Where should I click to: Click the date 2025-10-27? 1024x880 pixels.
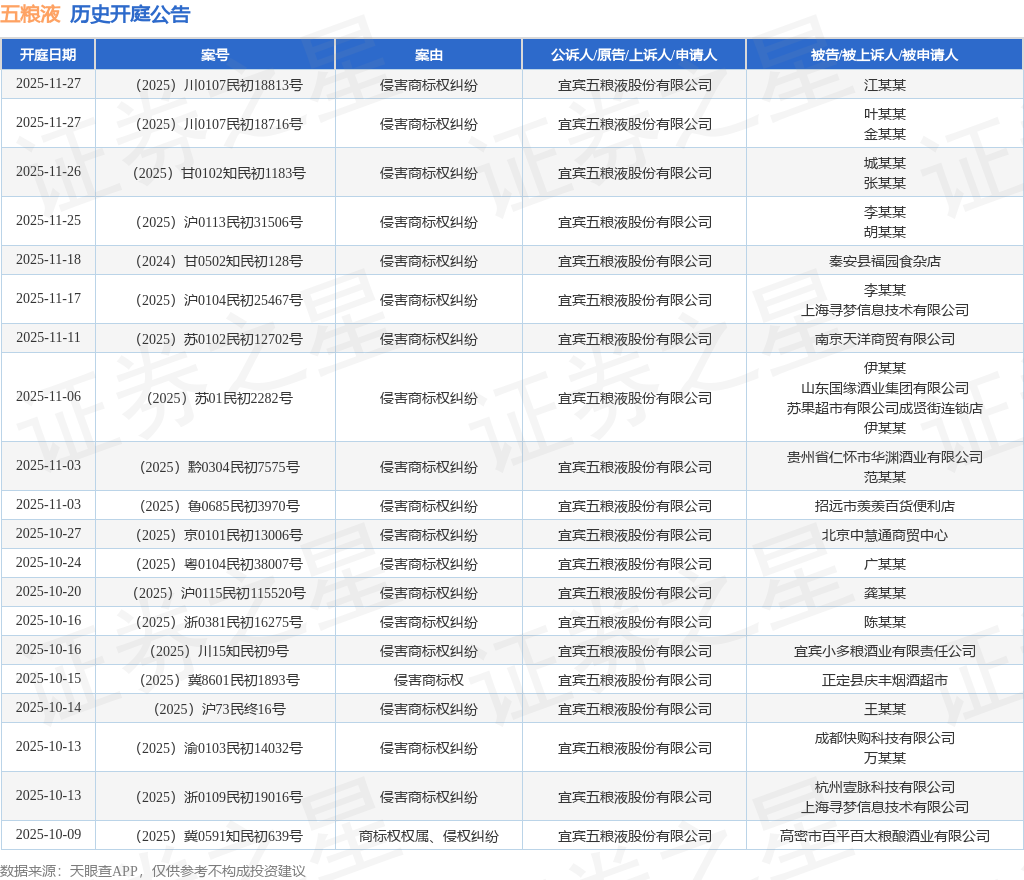tap(48, 533)
